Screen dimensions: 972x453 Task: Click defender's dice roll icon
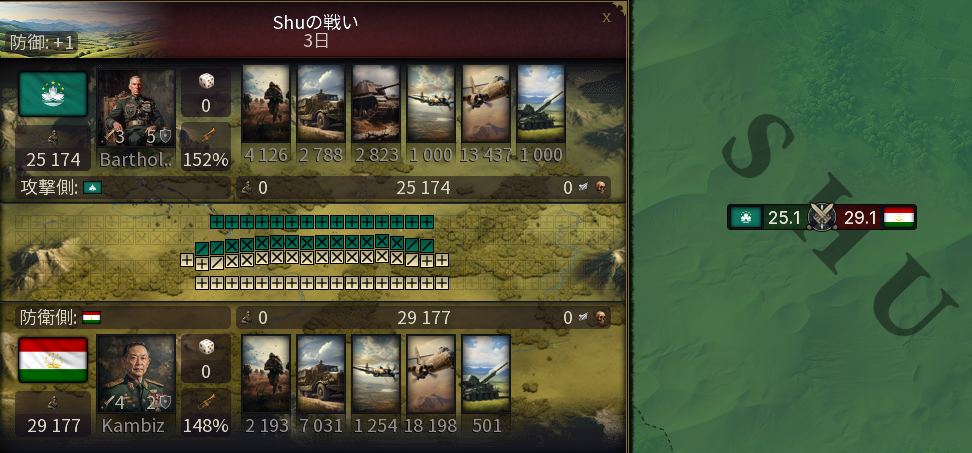[x=206, y=347]
